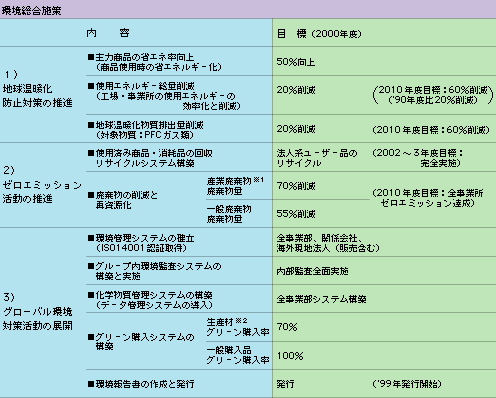
Task: Click '(2010年度目標：60%削減)' in PFC row
Action: coord(431,129)
